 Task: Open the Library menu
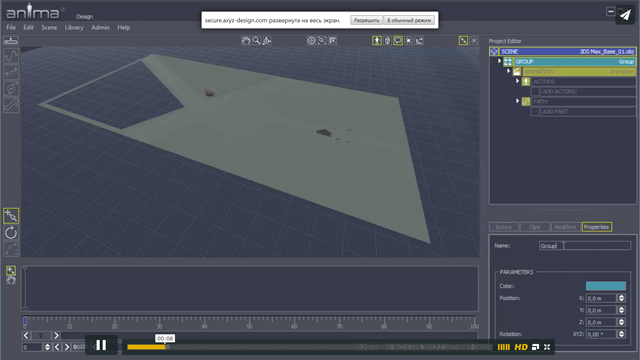74,27
